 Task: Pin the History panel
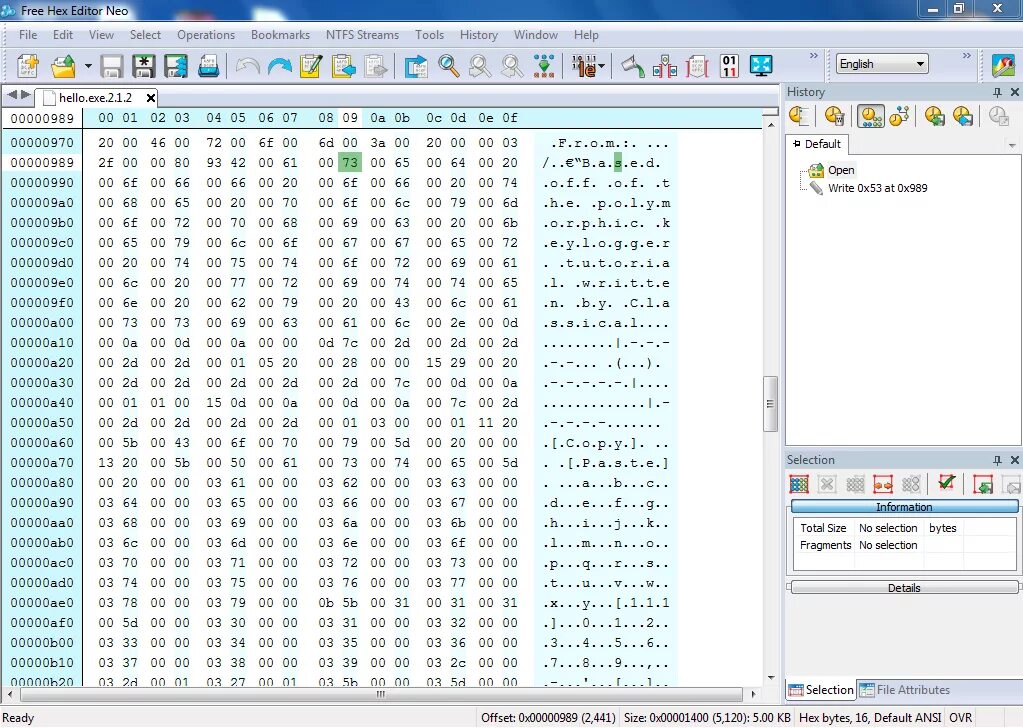(x=997, y=92)
